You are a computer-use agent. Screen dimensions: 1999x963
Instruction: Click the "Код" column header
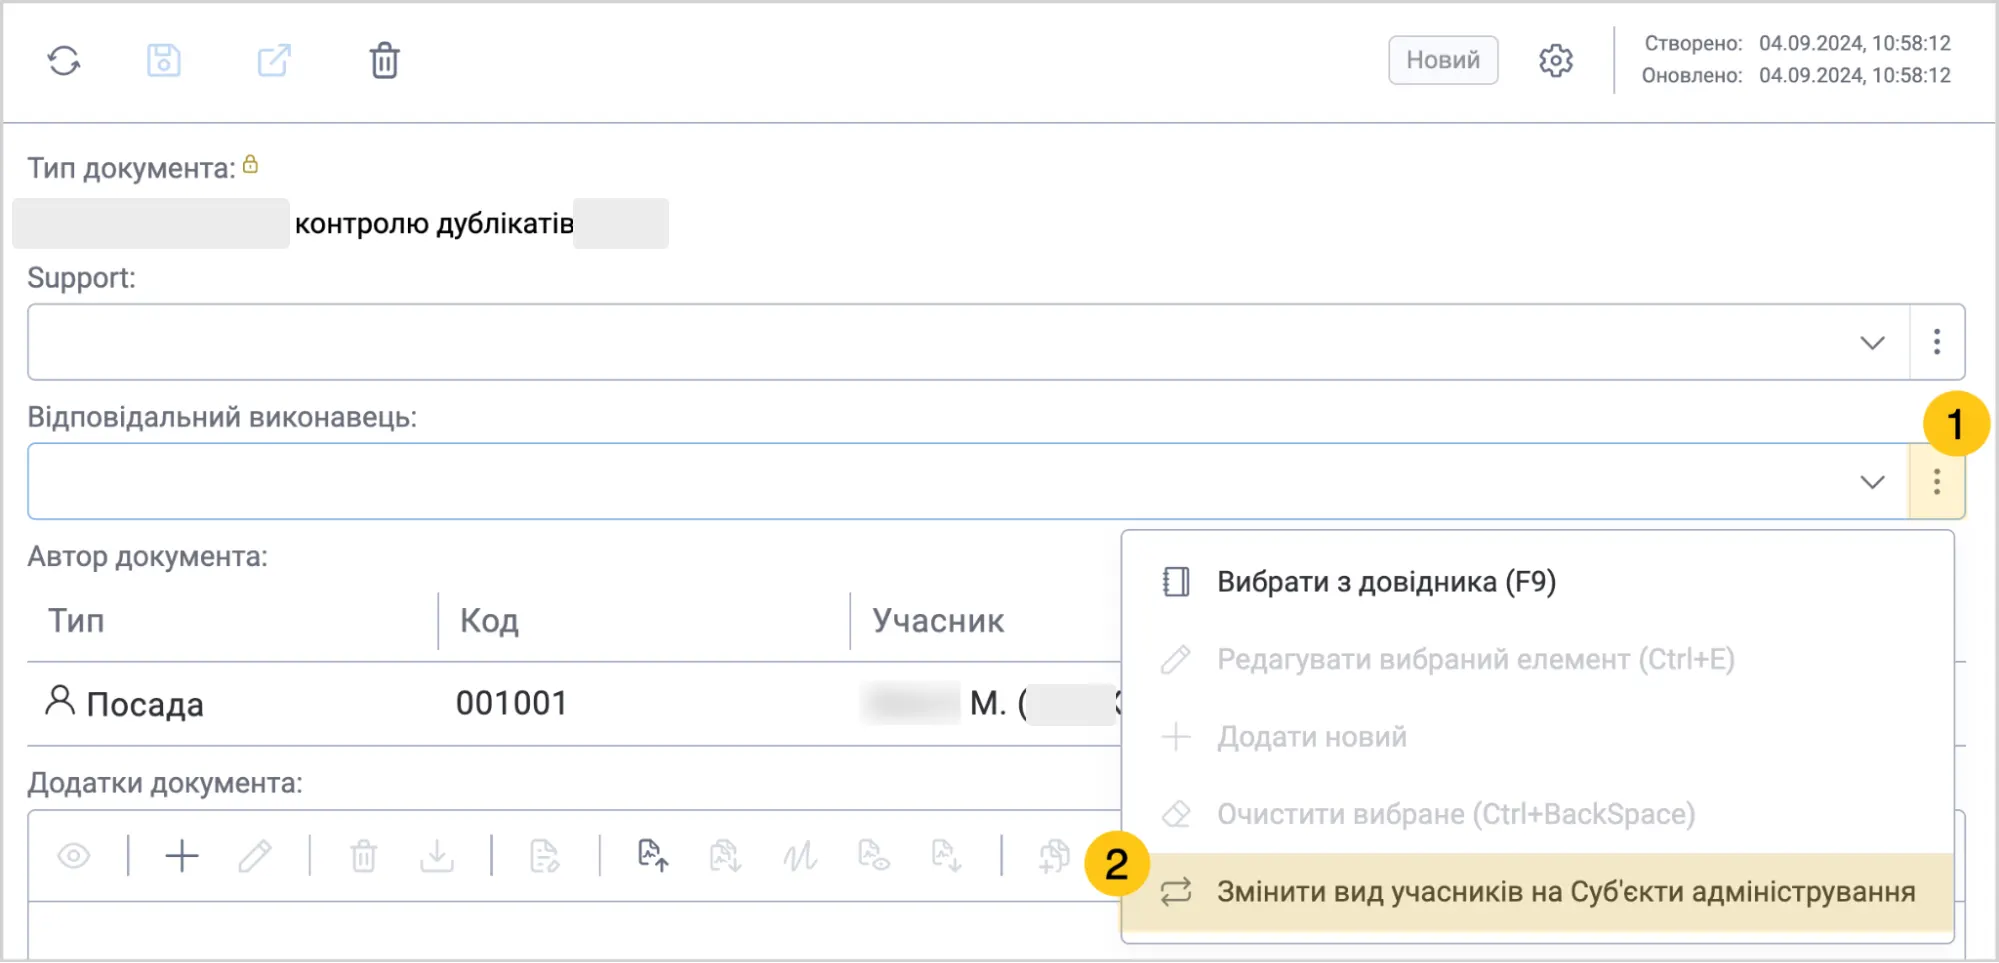pyautogui.click(x=489, y=621)
